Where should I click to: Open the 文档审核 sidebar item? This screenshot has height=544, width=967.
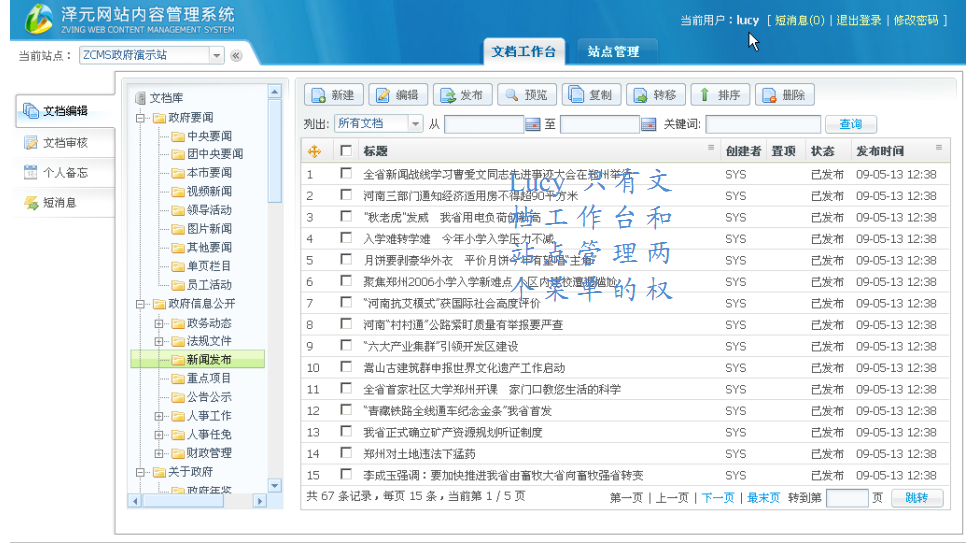[65, 142]
